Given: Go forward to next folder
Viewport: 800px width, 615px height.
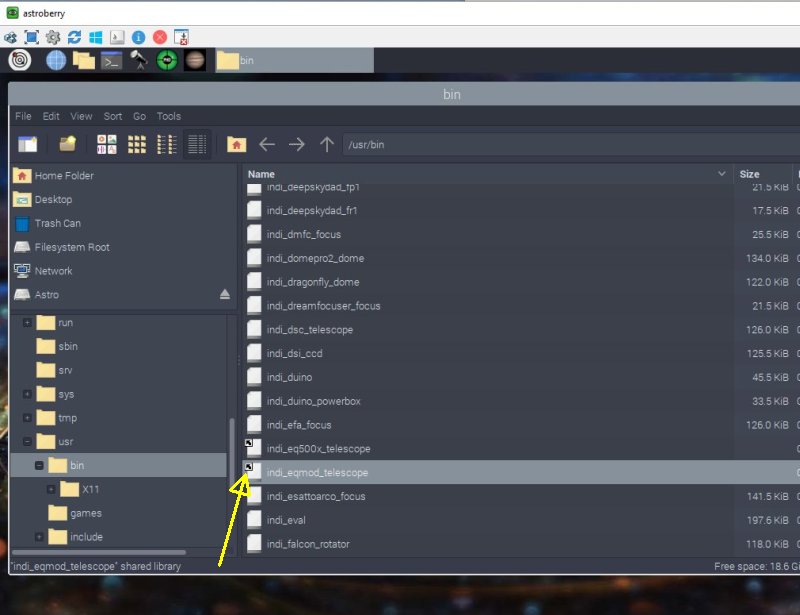Looking at the screenshot, I should point(296,144).
